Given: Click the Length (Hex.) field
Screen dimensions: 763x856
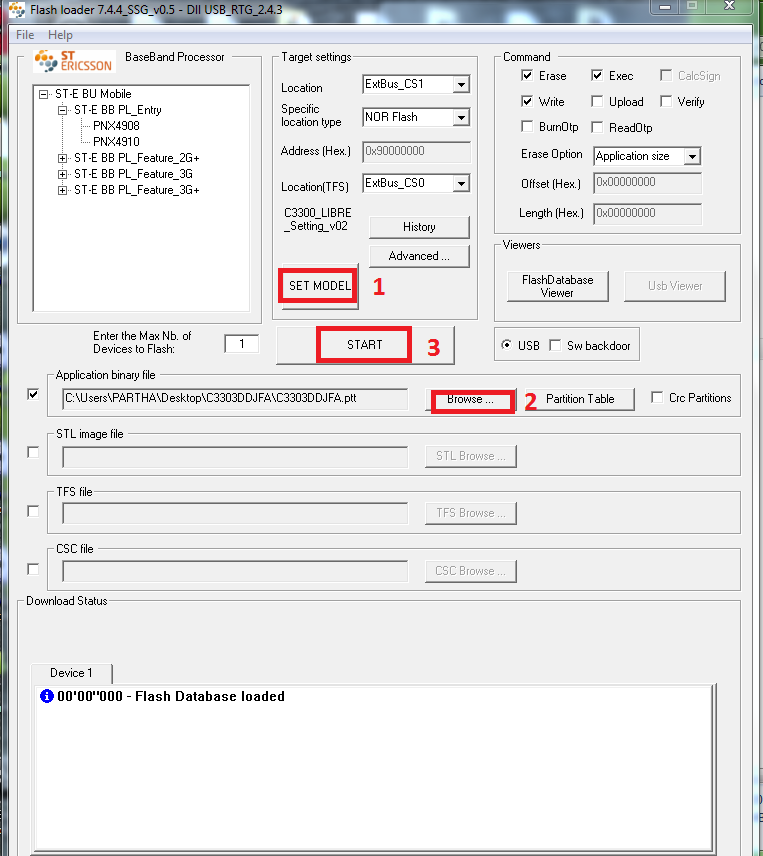Looking at the screenshot, I should 647,213.
